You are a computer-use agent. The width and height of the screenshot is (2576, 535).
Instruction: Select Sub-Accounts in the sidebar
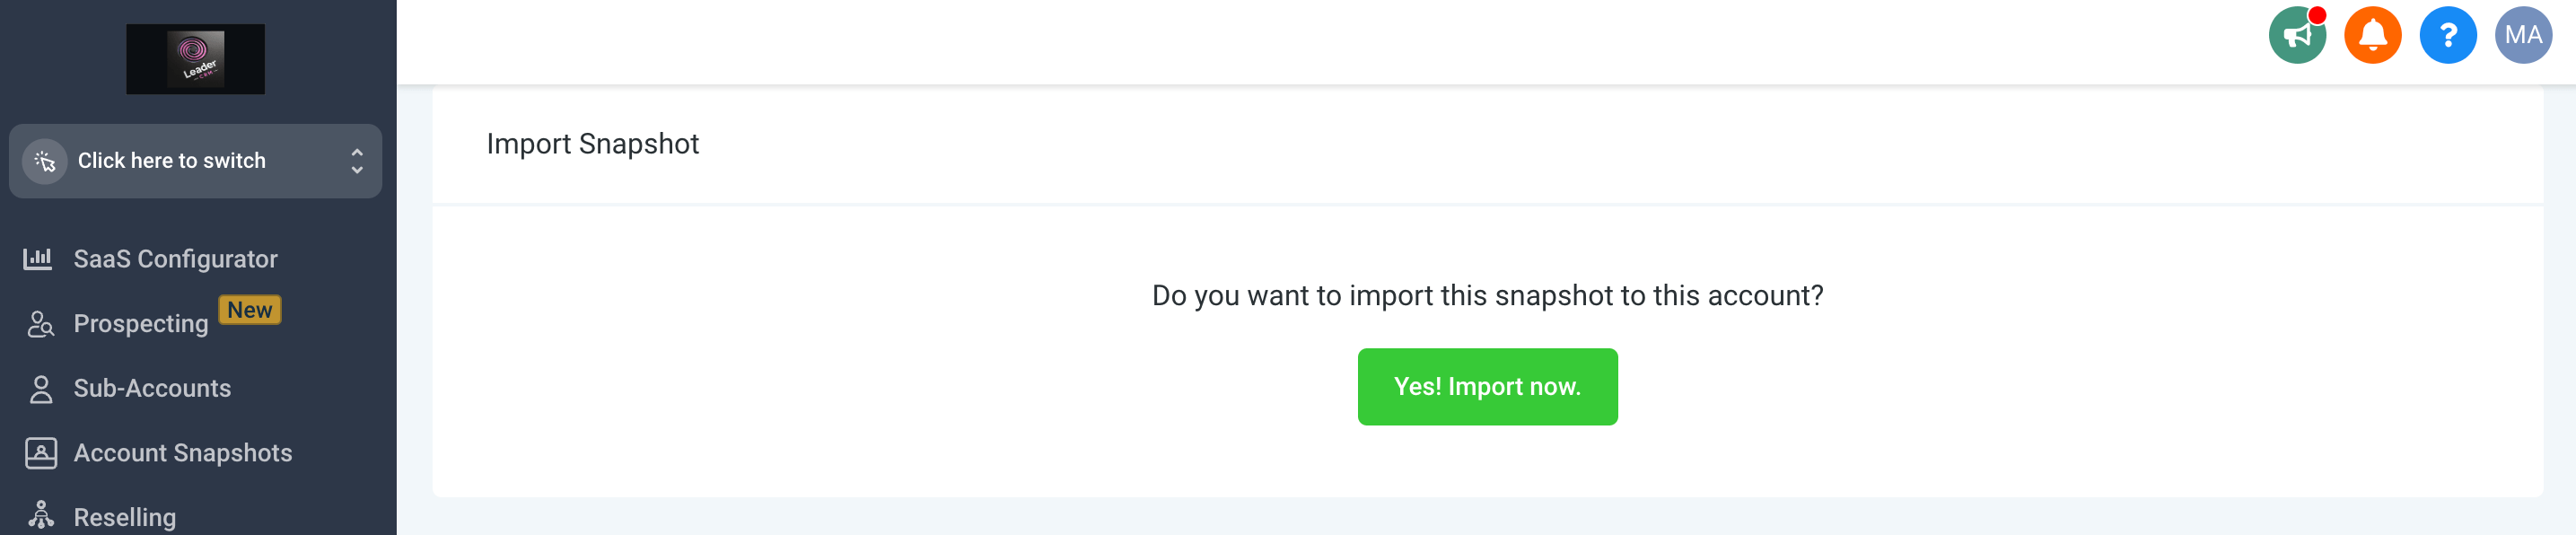tap(152, 389)
